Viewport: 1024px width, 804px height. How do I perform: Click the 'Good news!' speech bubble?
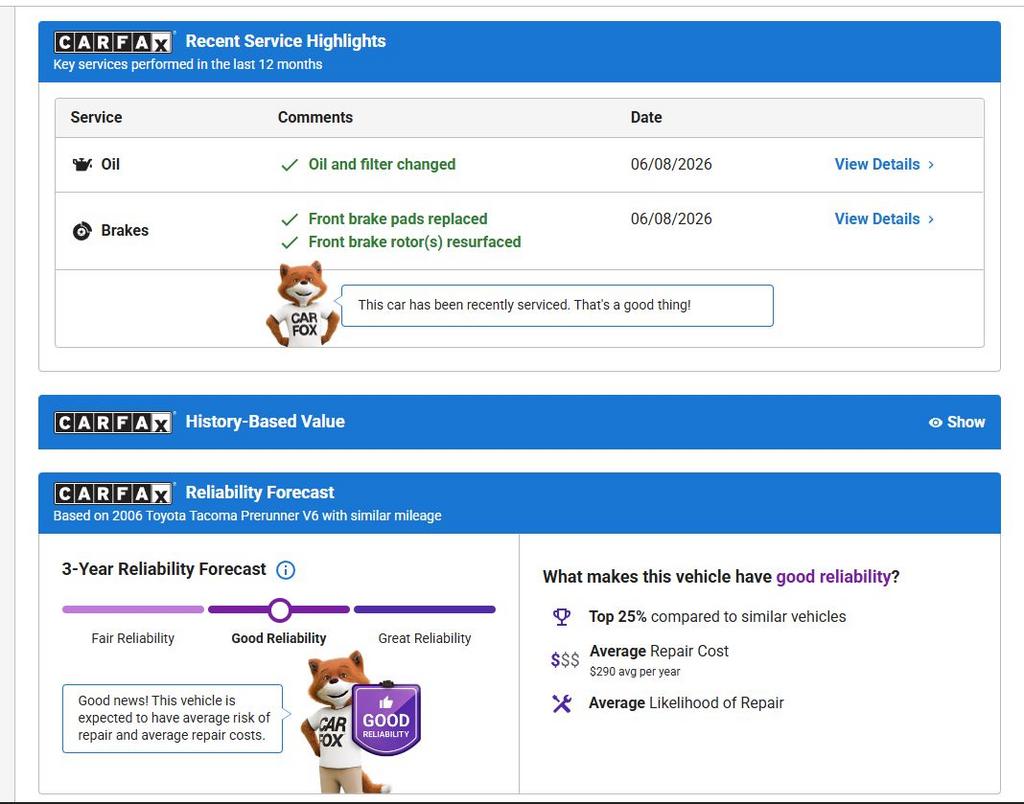coord(172,718)
